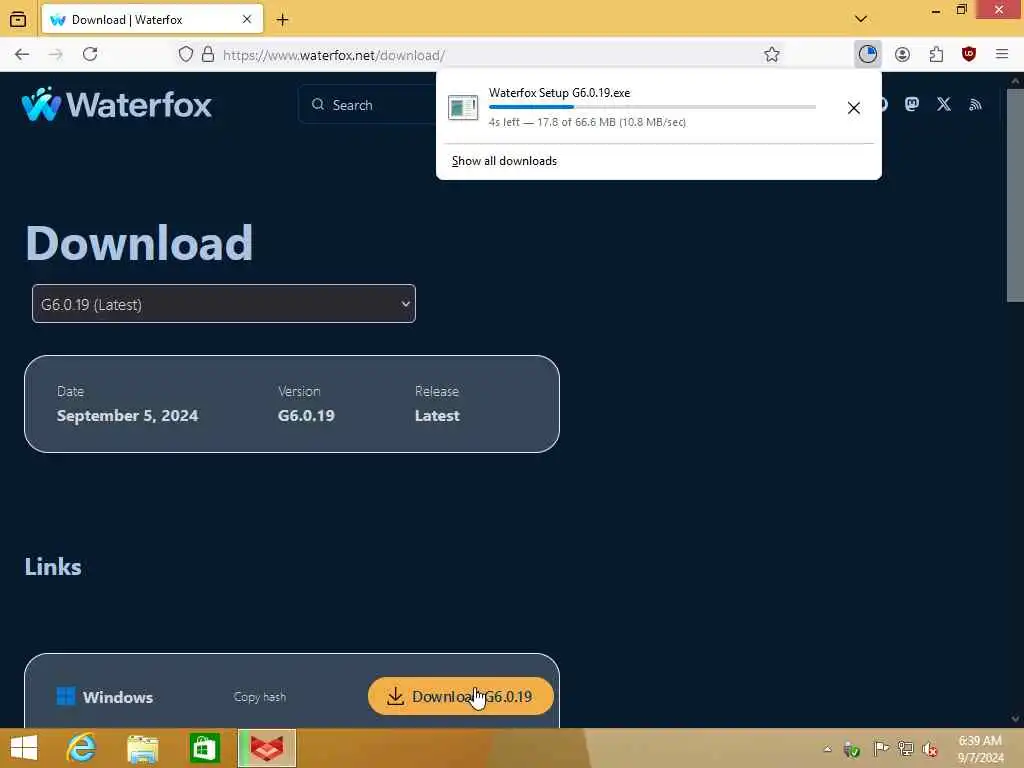The height and width of the screenshot is (768, 1024).
Task: Click the Action Center flag tray icon
Action: tap(880, 749)
